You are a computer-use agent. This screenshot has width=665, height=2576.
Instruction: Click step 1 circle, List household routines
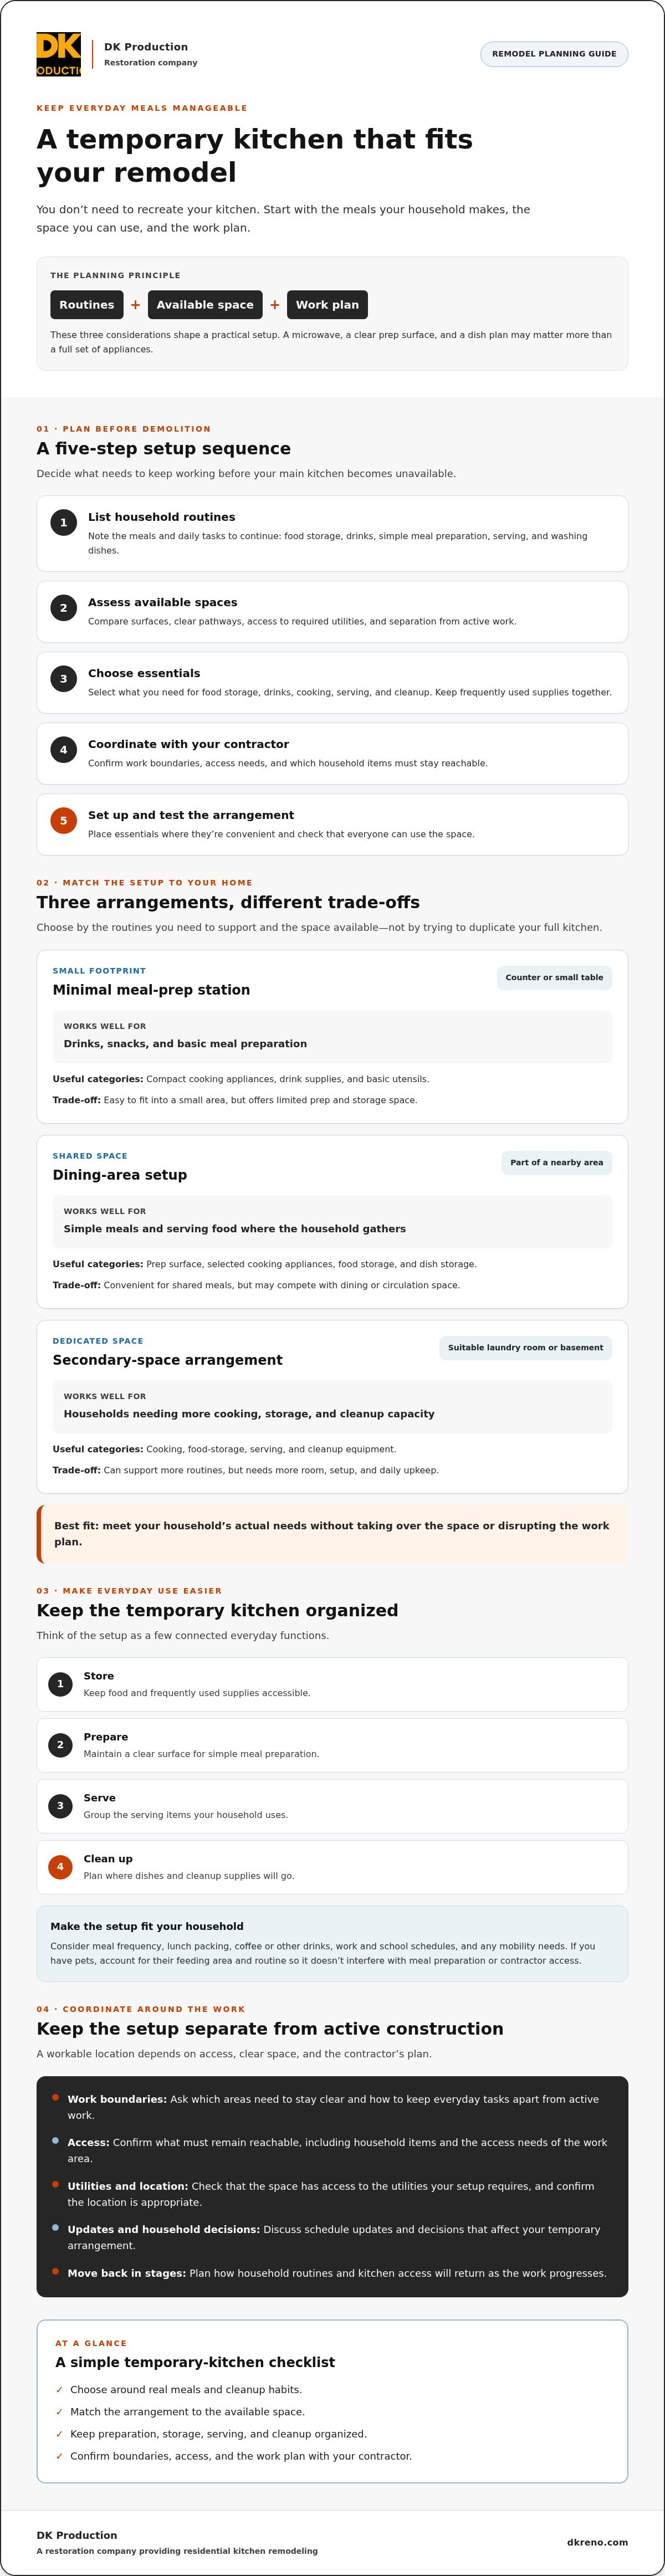click(64, 522)
